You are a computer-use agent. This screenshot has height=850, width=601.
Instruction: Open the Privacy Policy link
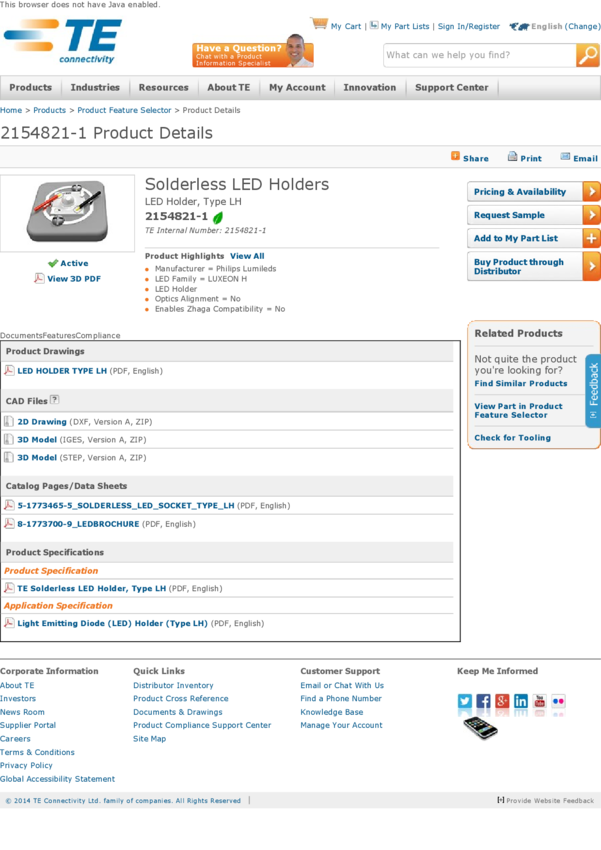pyautogui.click(x=26, y=765)
